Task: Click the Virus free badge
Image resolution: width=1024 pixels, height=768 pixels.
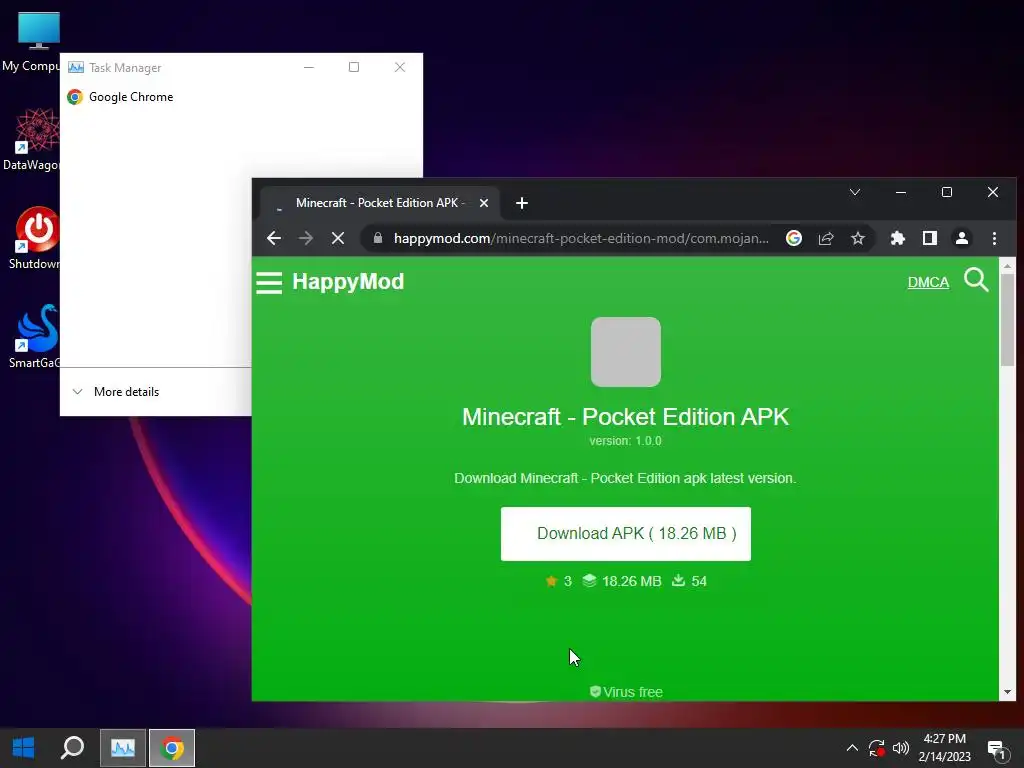Action: tap(626, 692)
